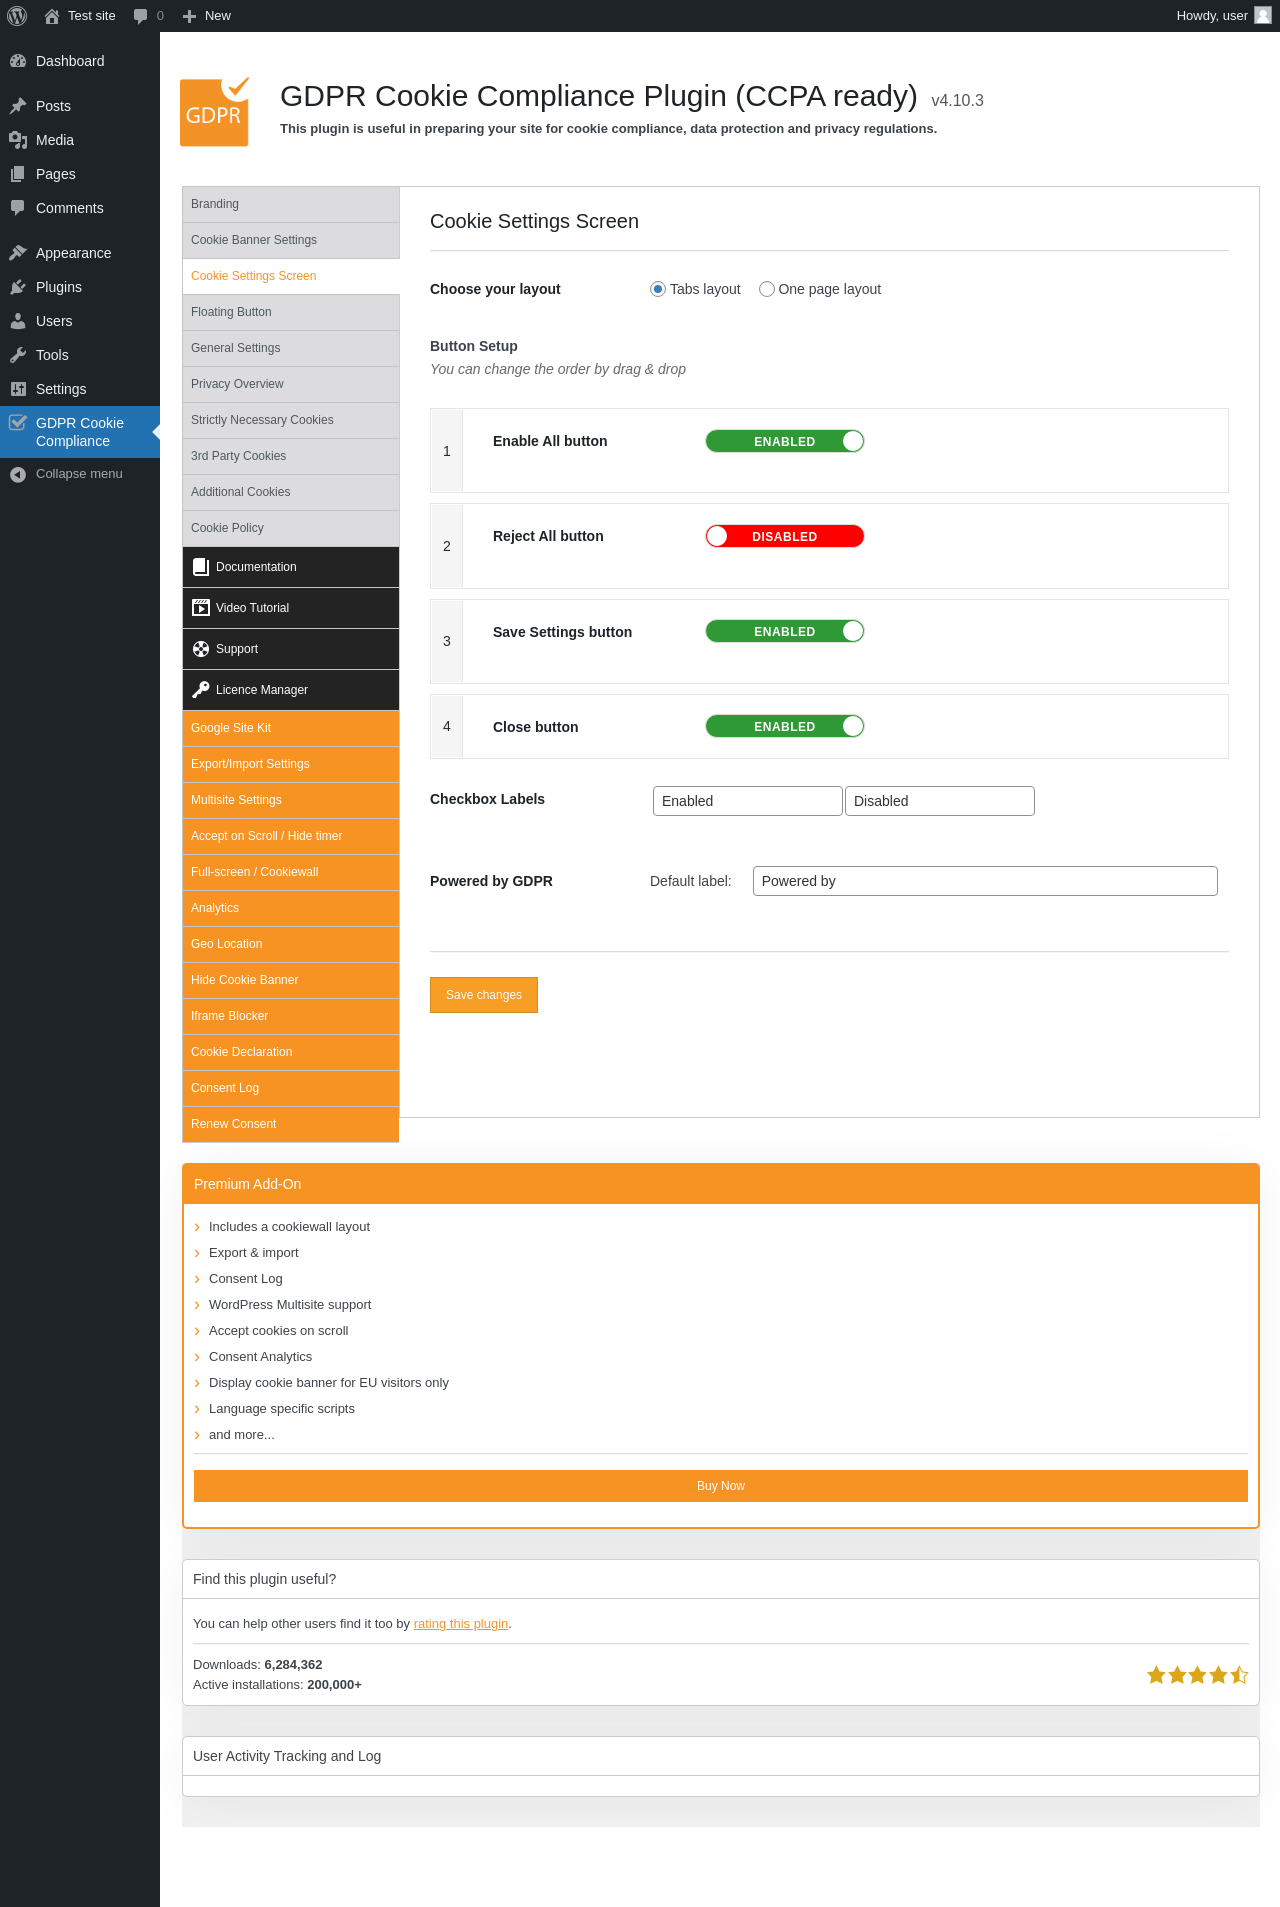Click the Howdy, user account link
Screen dimensions: 1280x1907
click(x=1223, y=16)
